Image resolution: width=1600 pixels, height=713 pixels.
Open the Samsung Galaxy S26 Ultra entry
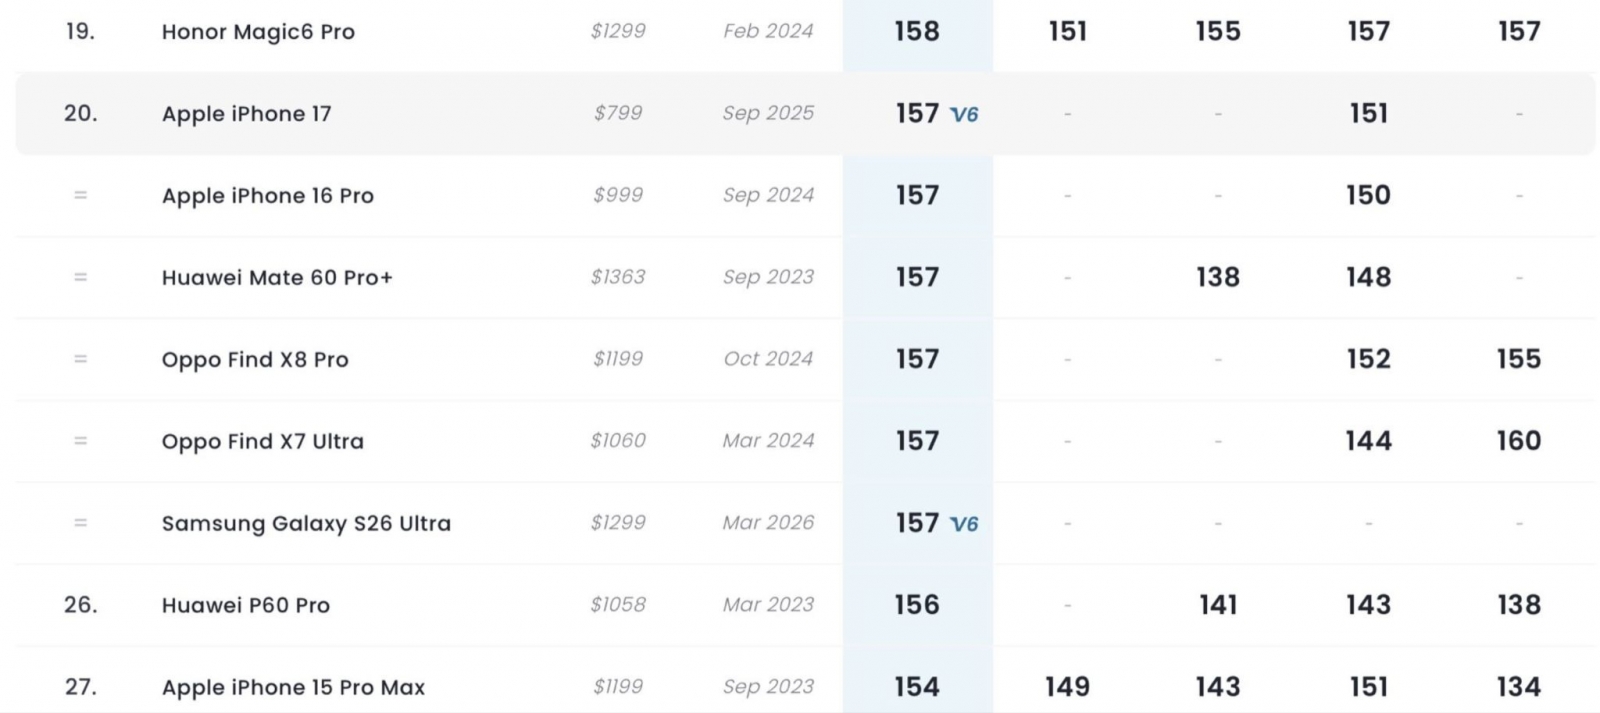(x=306, y=524)
